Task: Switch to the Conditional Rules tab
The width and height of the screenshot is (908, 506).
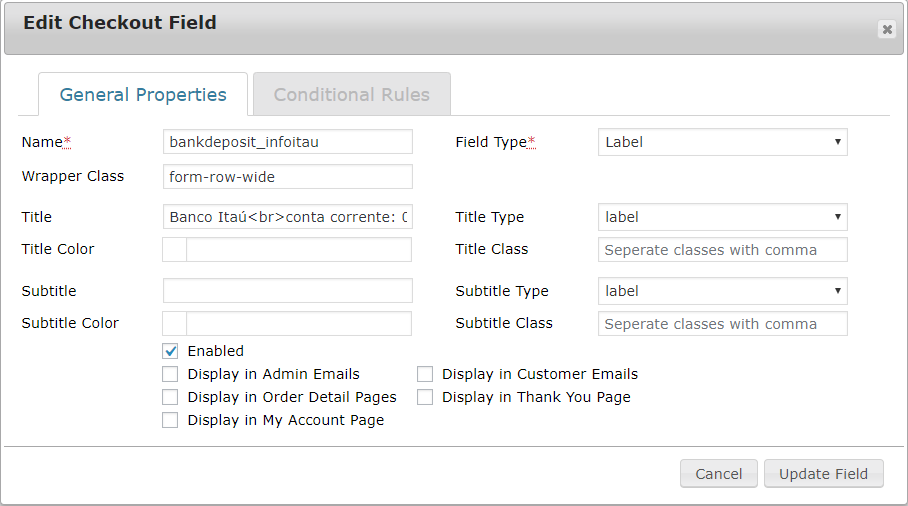Action: (x=351, y=95)
